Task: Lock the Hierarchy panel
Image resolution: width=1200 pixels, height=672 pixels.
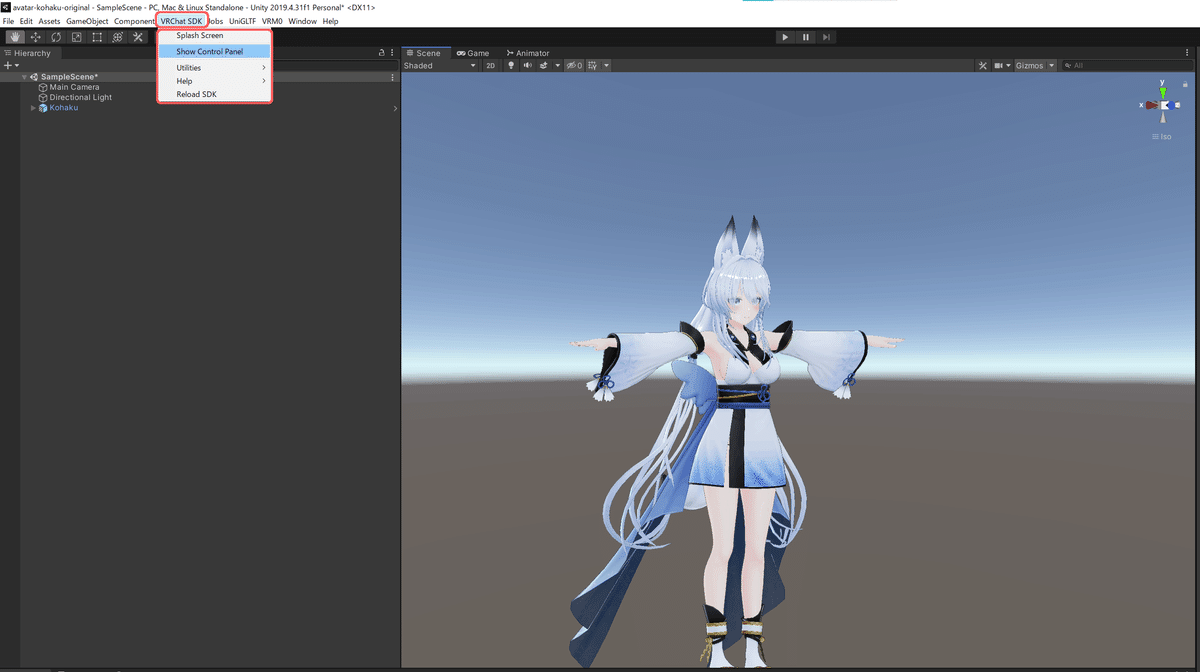Action: tap(381, 53)
